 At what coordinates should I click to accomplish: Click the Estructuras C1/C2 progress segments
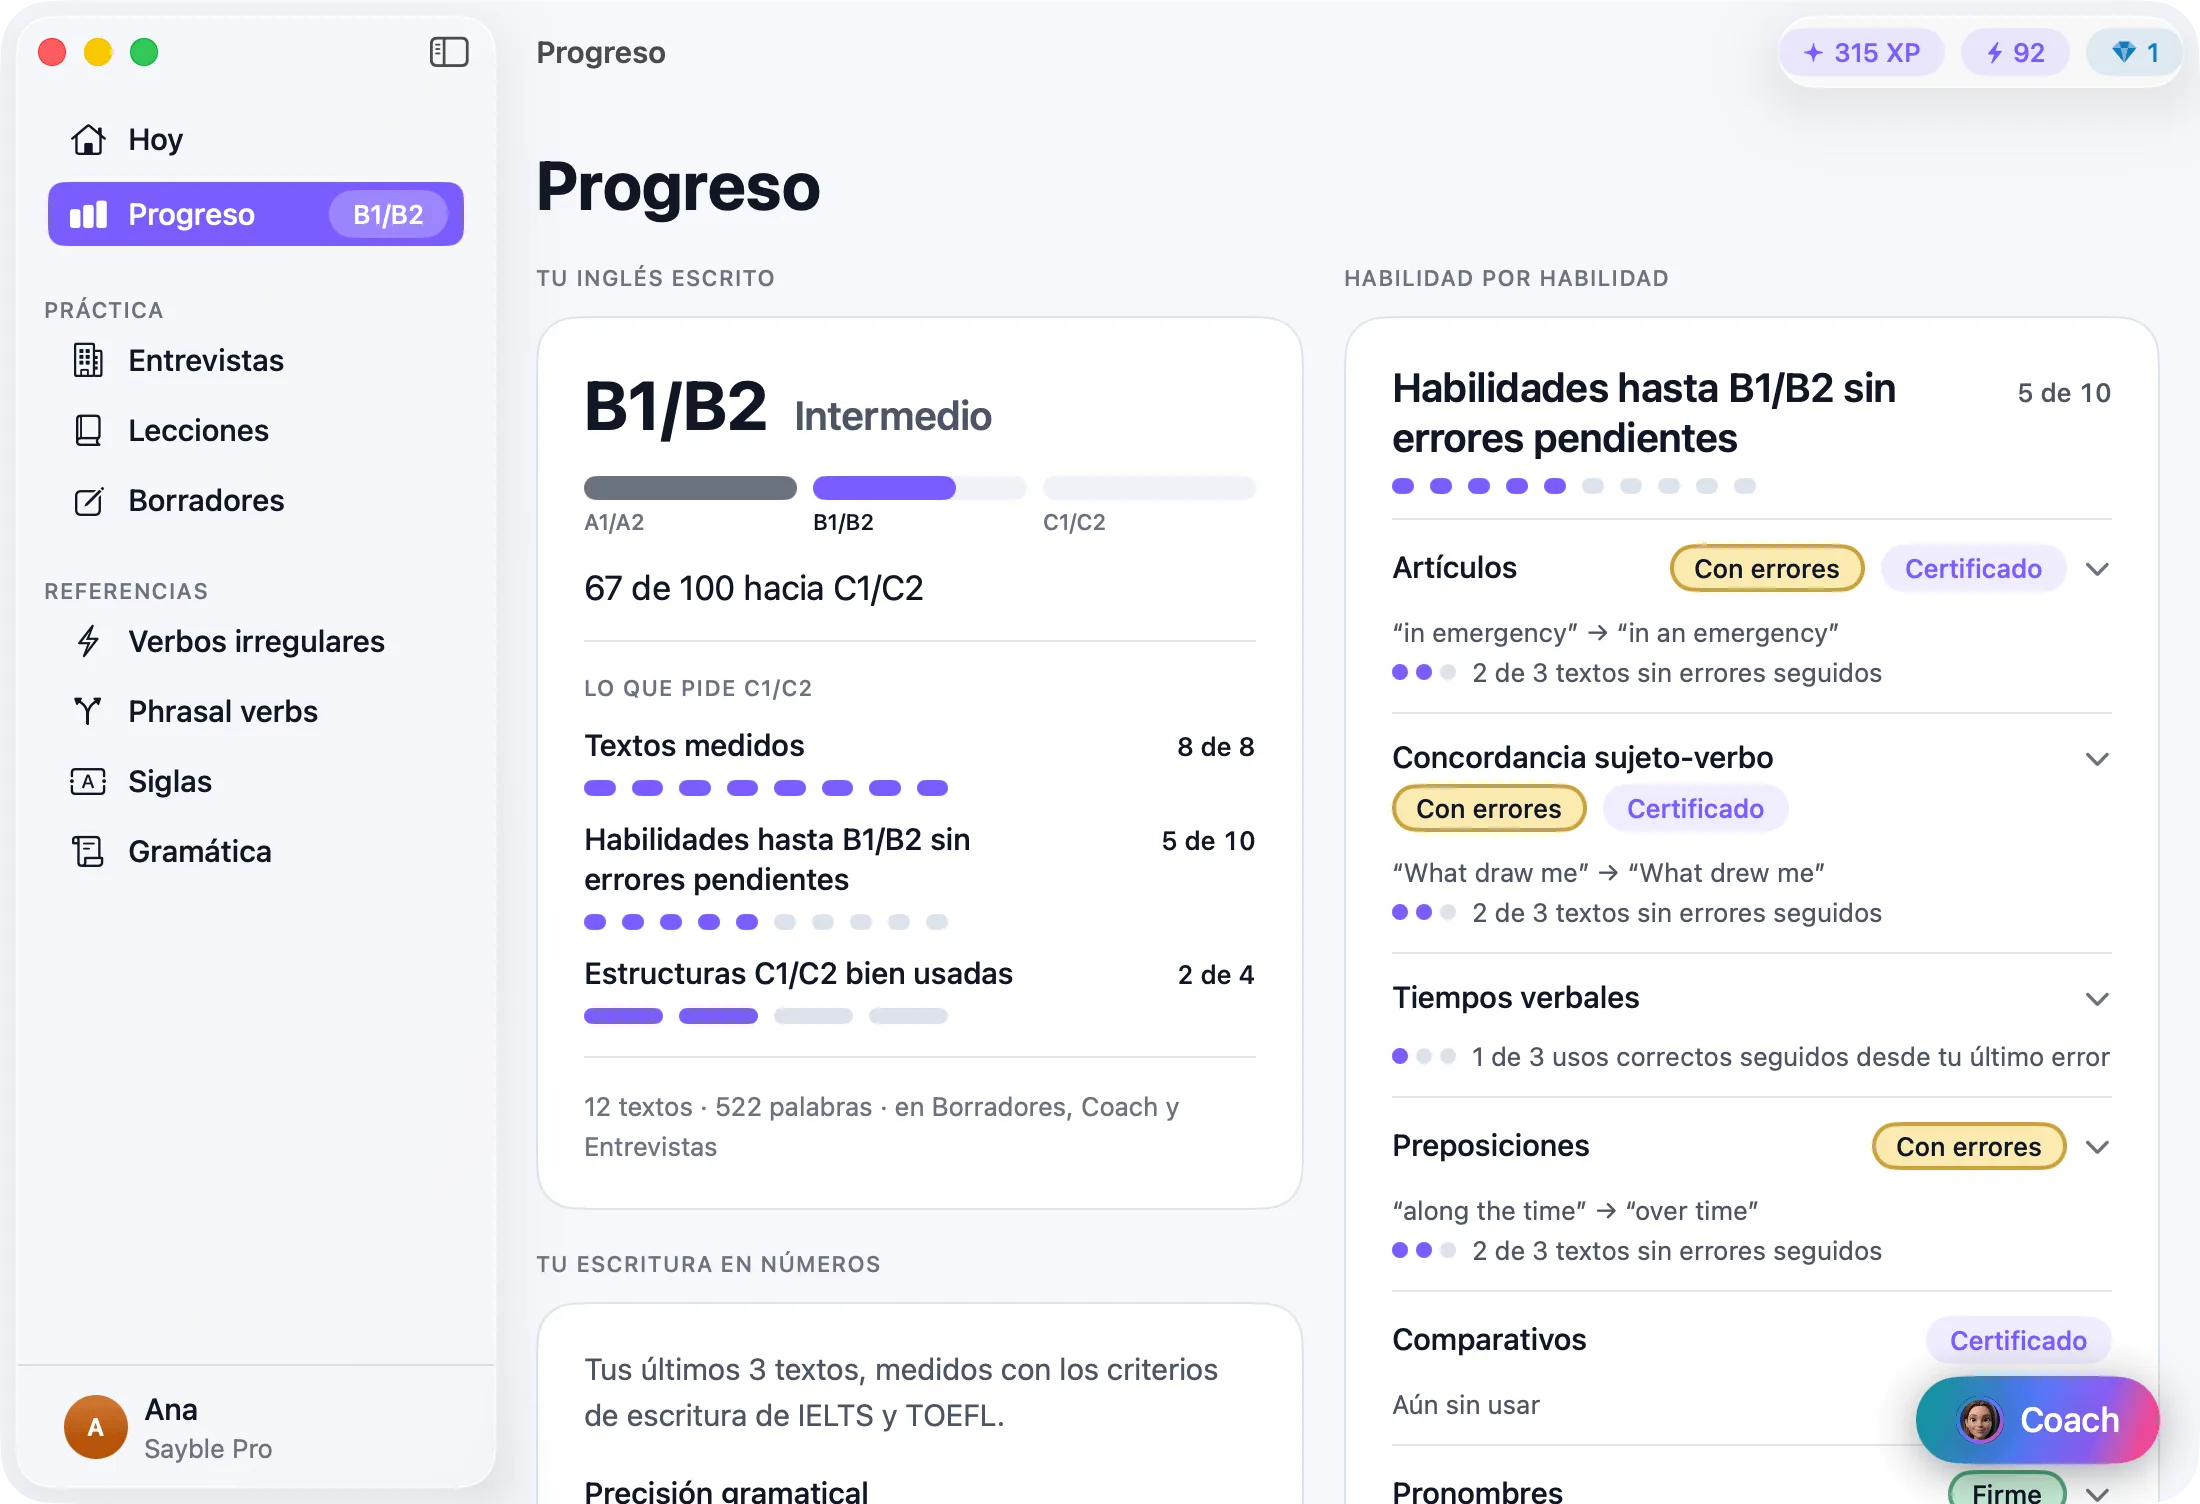766,1016
